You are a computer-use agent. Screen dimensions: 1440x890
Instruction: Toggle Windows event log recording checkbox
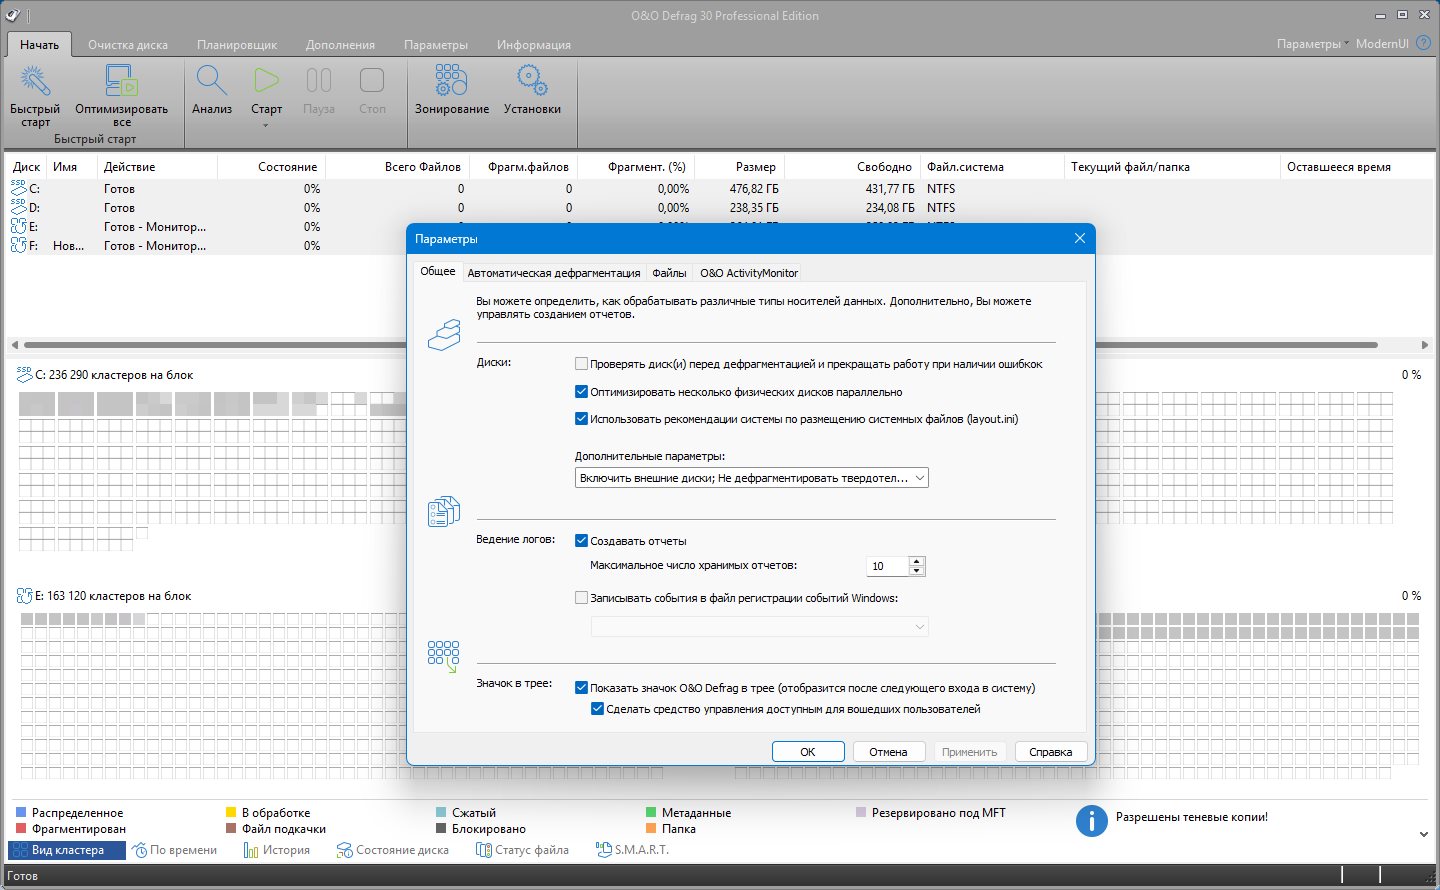point(582,598)
